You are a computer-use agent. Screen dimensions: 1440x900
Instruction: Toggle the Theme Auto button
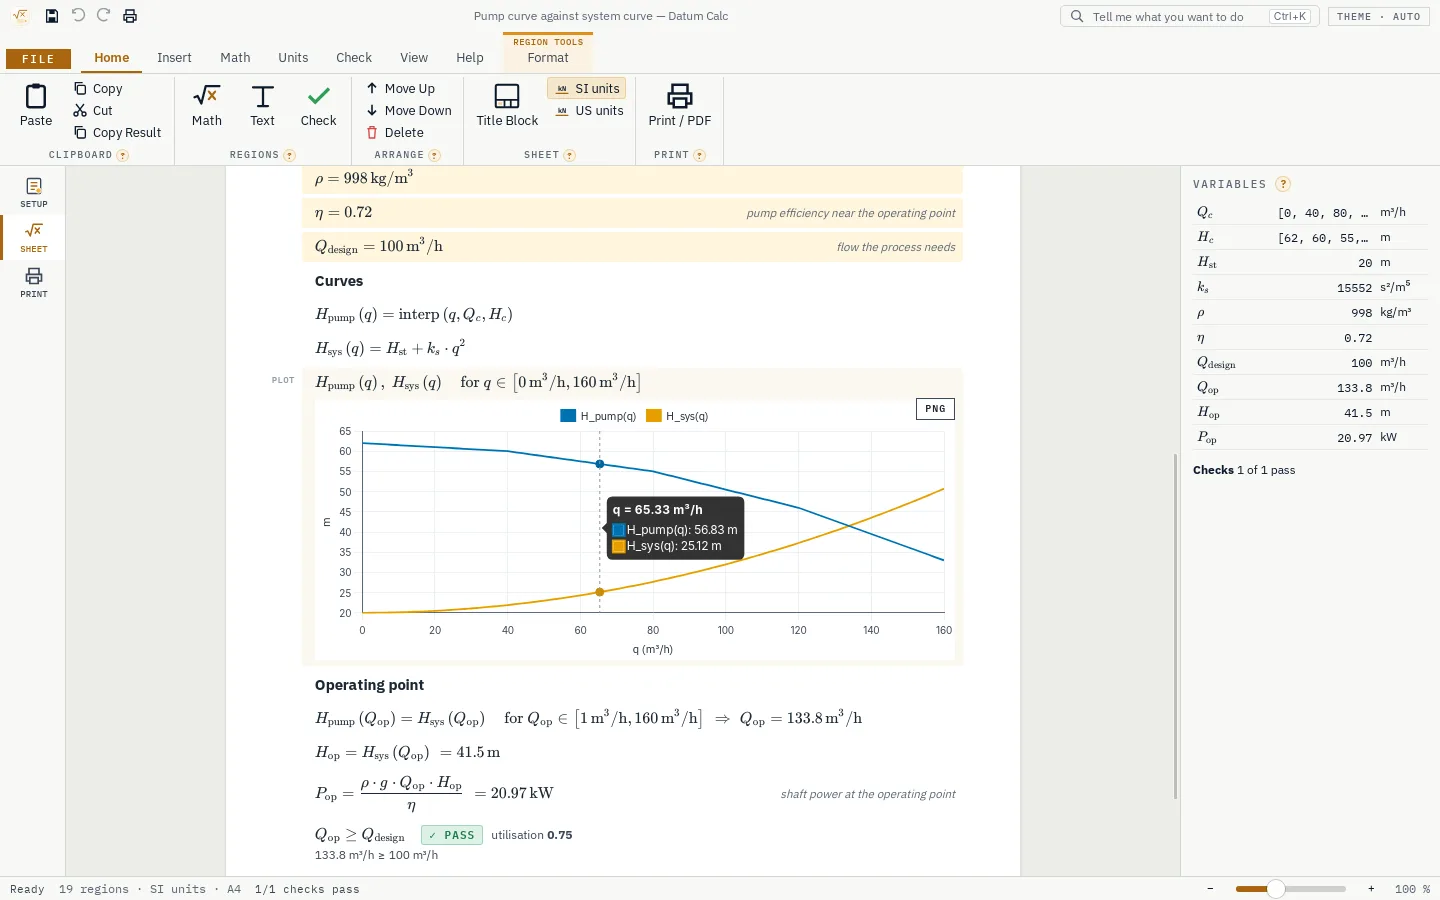[x=1378, y=17]
